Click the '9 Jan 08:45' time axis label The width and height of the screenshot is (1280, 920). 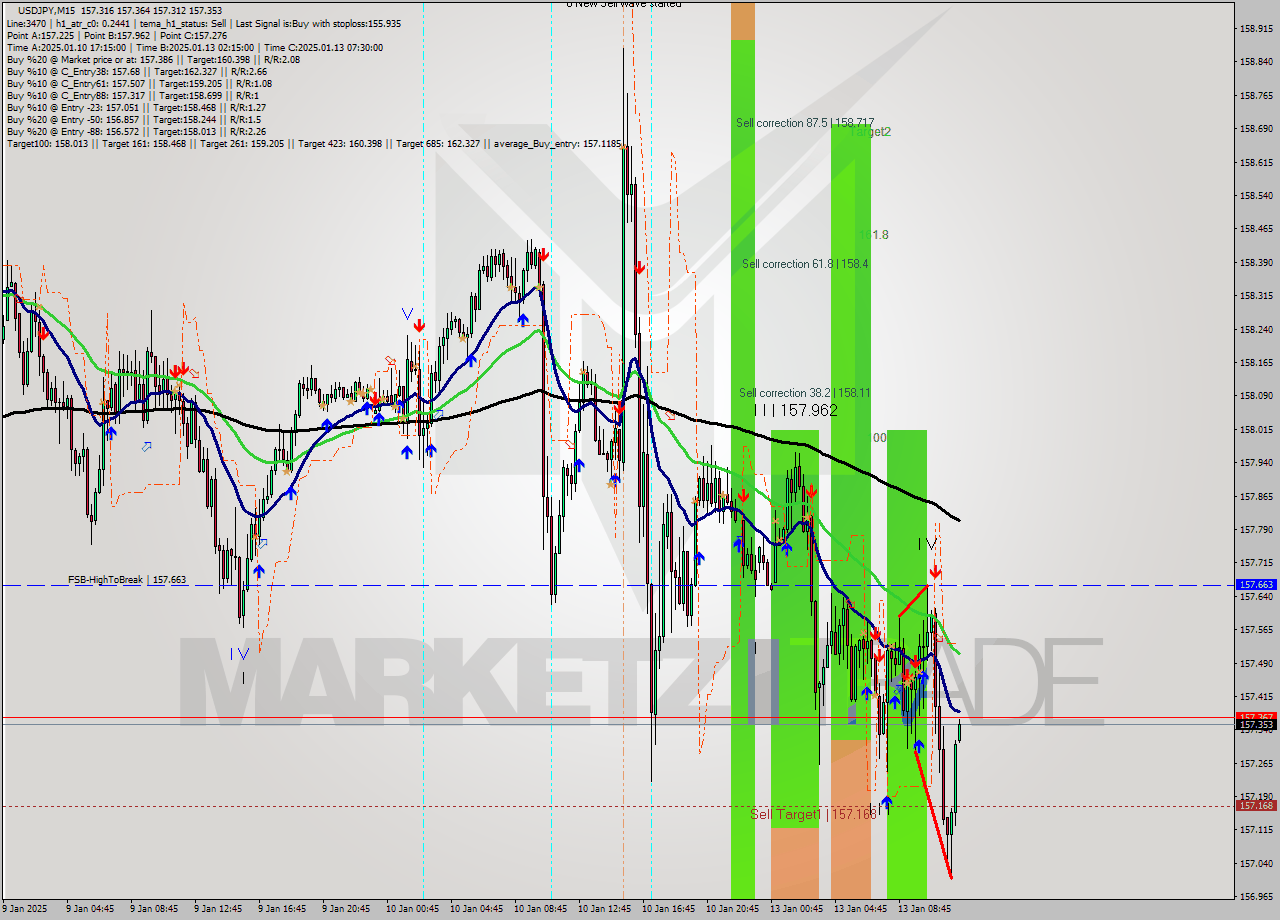point(152,909)
